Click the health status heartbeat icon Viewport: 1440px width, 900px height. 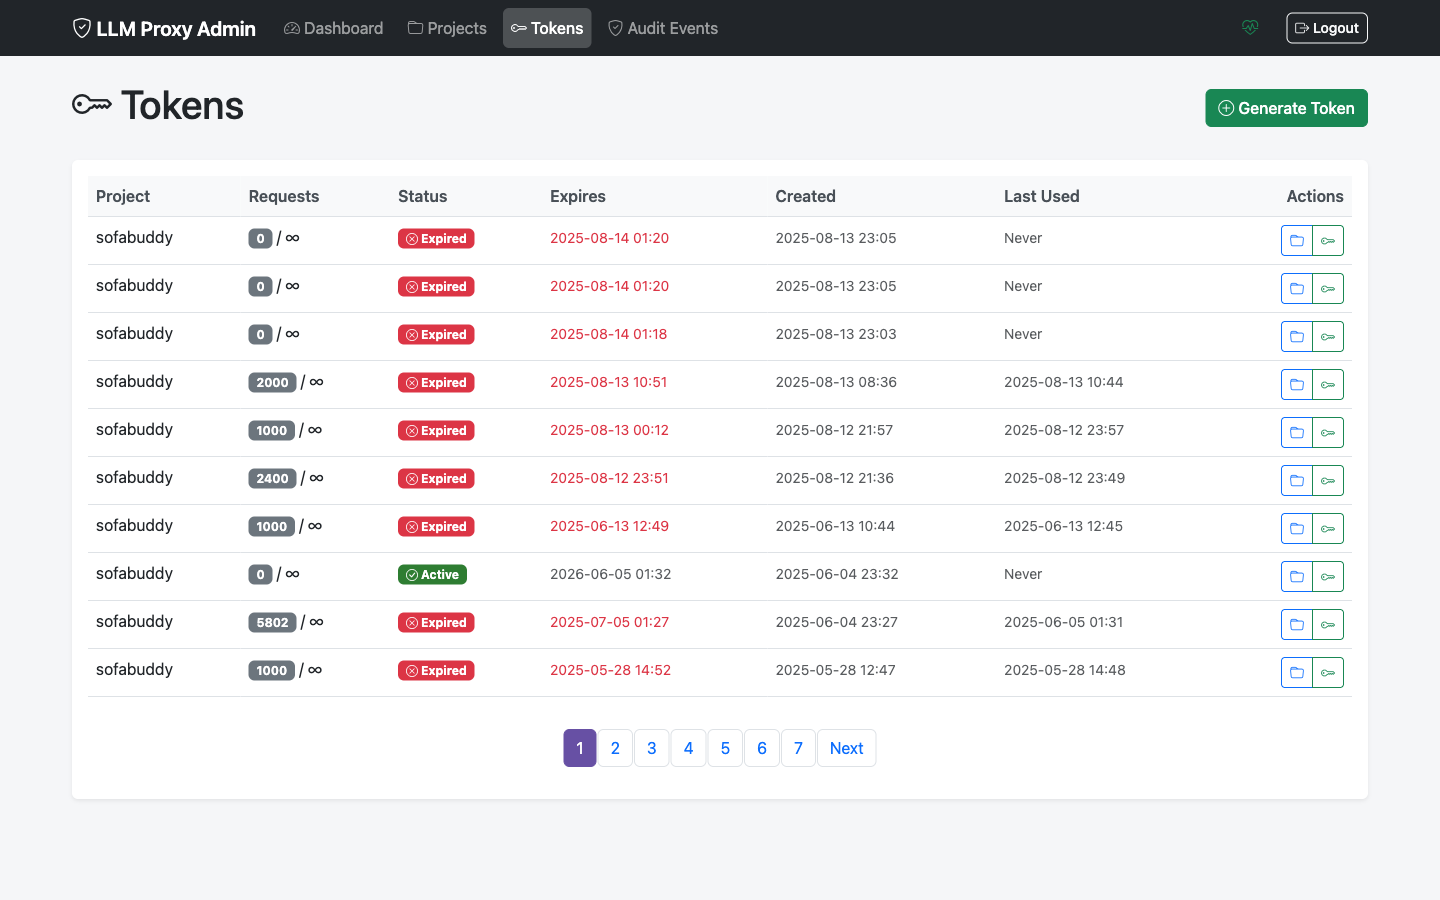pos(1250,28)
